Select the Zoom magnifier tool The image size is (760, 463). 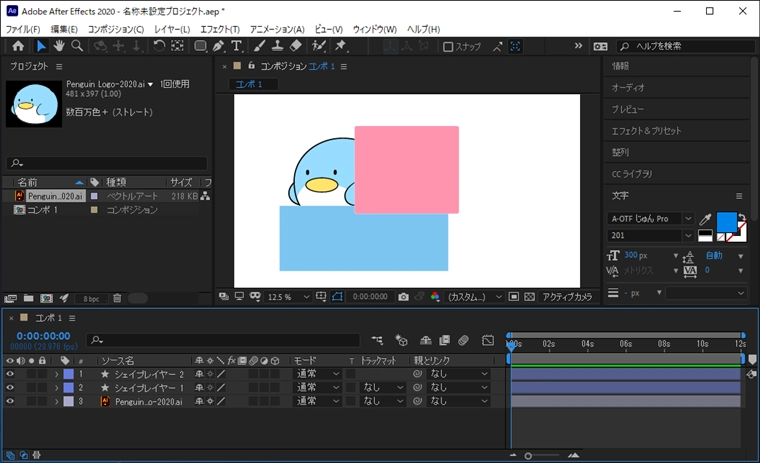[x=77, y=46]
